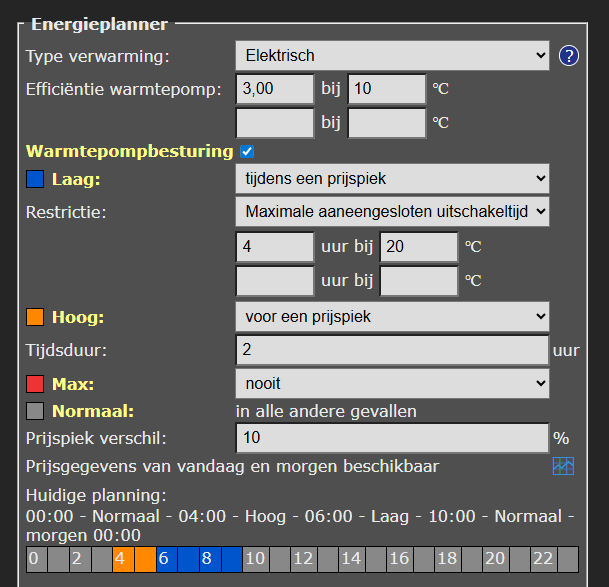Toggle the Warmtepompbesturing checkbox
The height and width of the screenshot is (587, 609).
coord(247,151)
